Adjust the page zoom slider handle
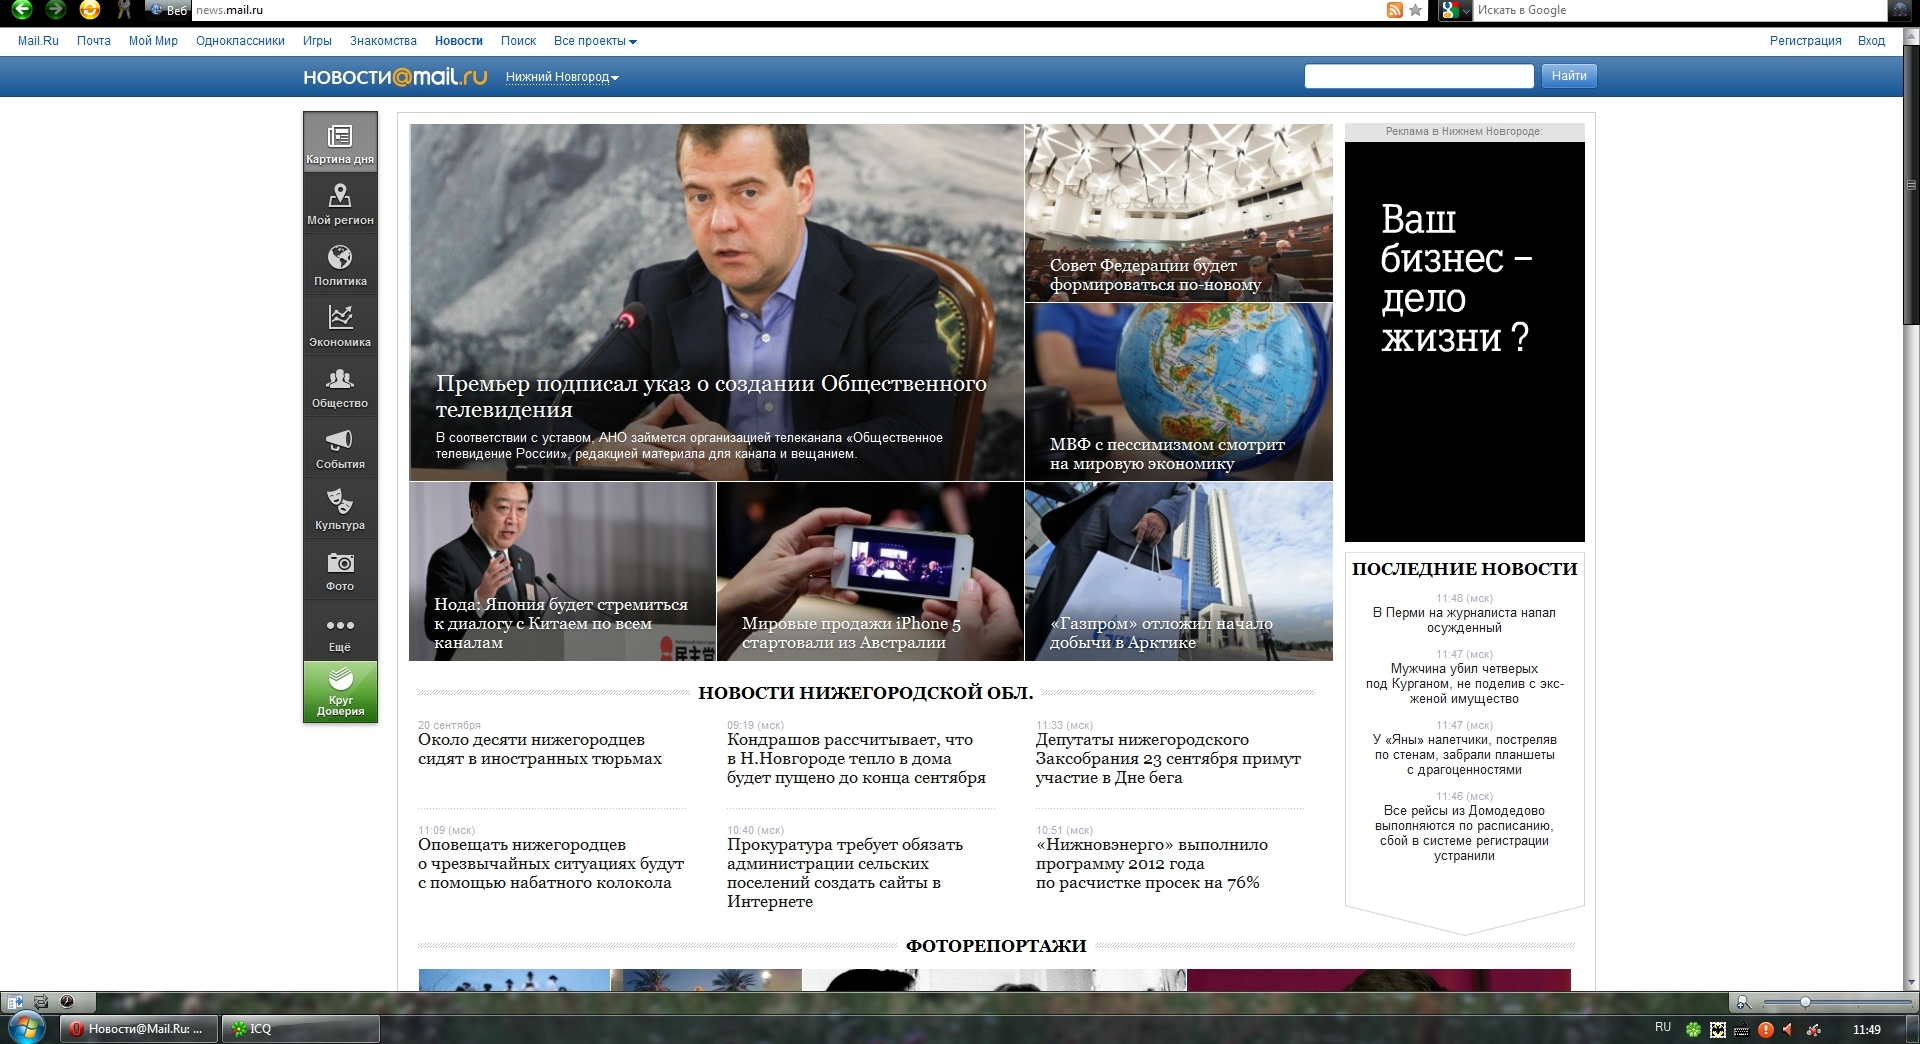Screen dimensions: 1920x1044 (x=1805, y=1002)
